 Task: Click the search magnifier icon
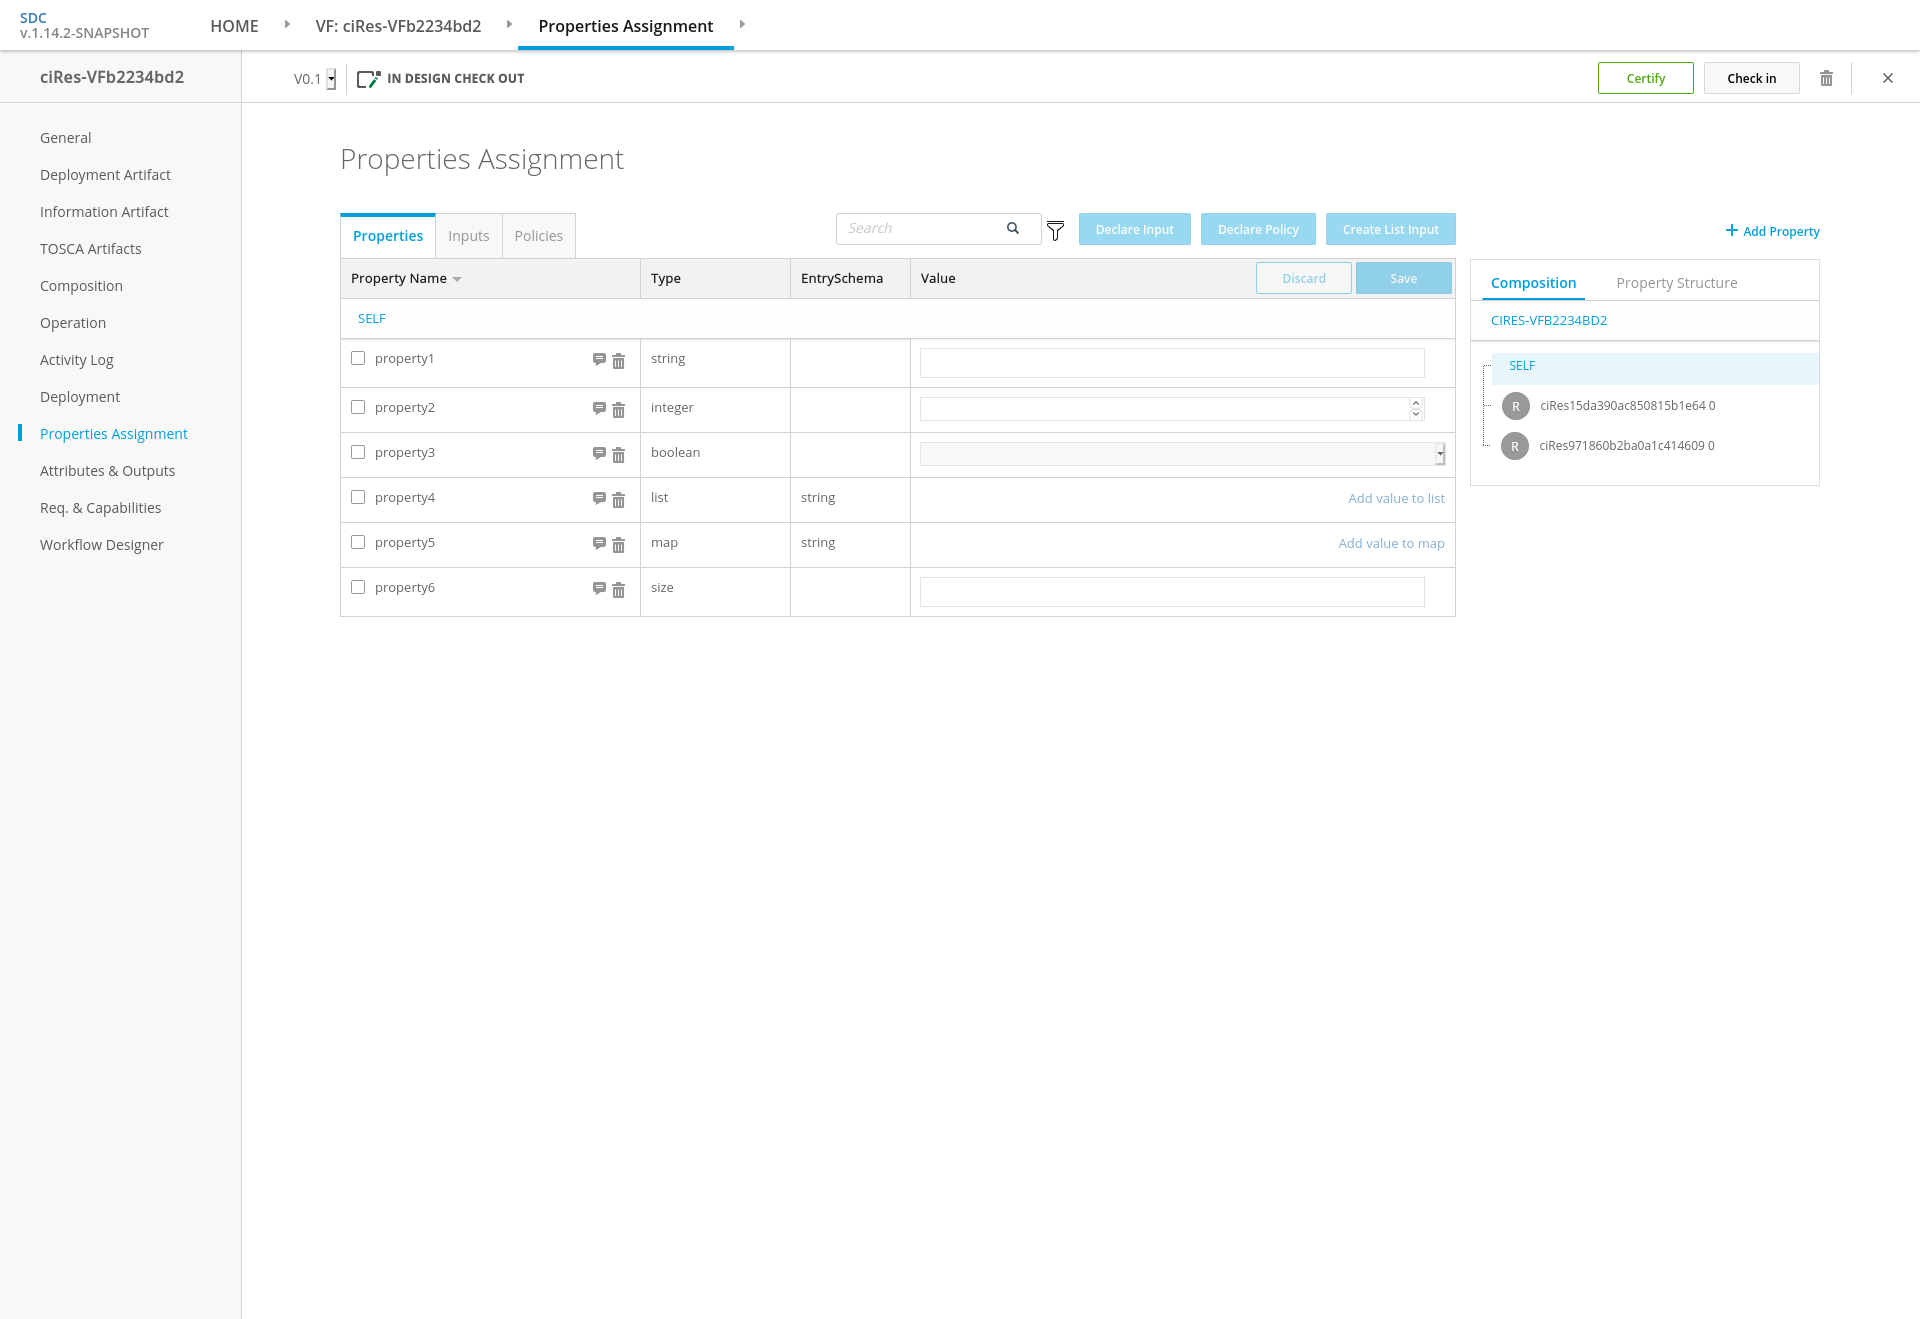[1013, 228]
